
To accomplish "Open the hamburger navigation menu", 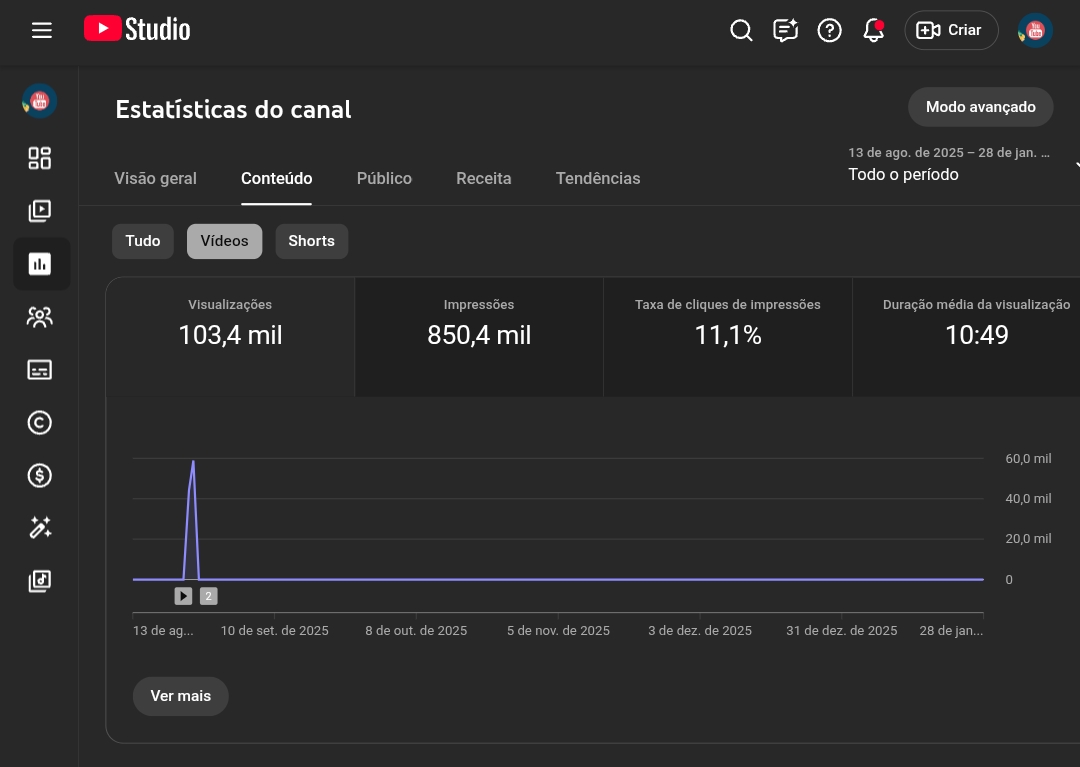I will (41, 30).
